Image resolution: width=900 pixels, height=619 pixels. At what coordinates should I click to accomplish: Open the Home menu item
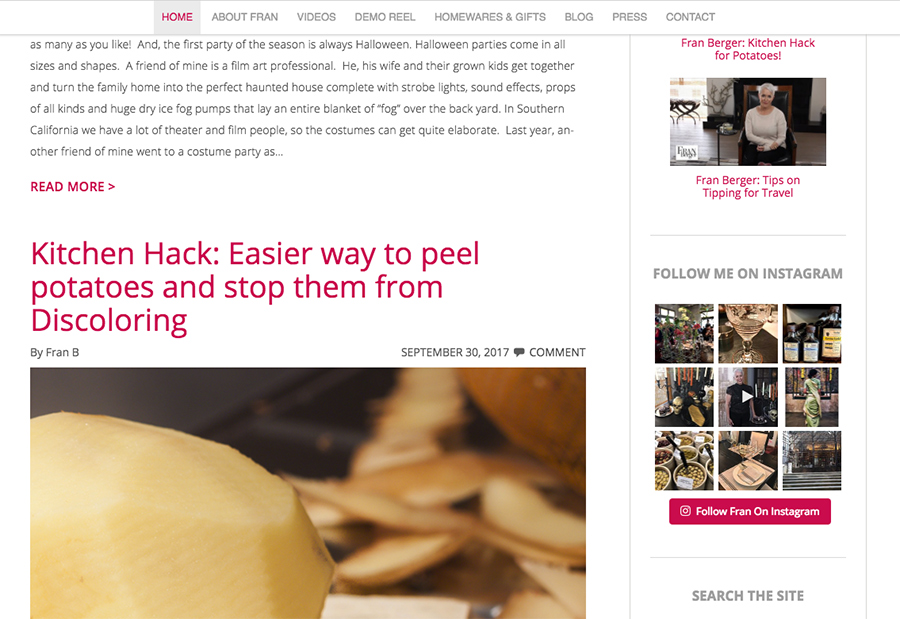point(177,17)
